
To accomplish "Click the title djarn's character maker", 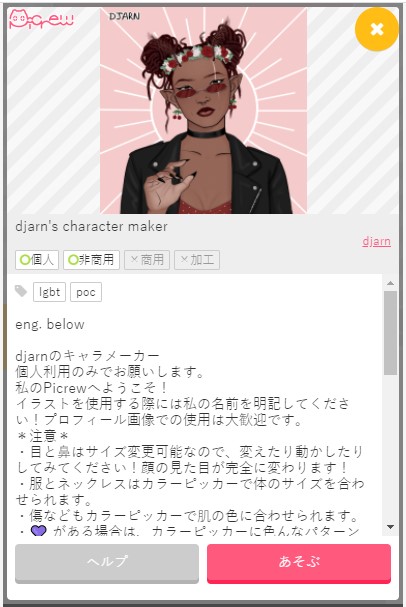I will point(91,226).
